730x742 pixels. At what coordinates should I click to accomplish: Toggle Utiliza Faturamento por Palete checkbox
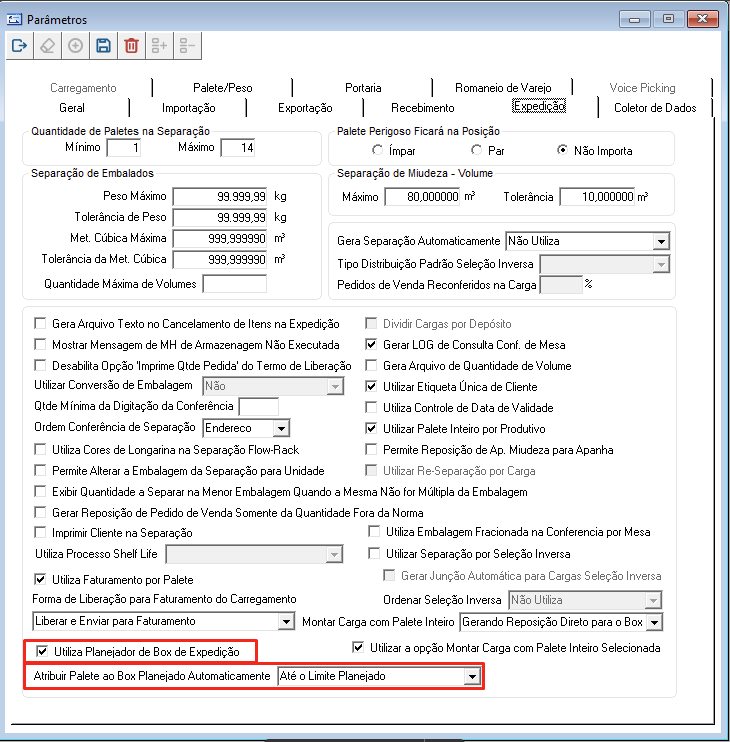pos(40,579)
